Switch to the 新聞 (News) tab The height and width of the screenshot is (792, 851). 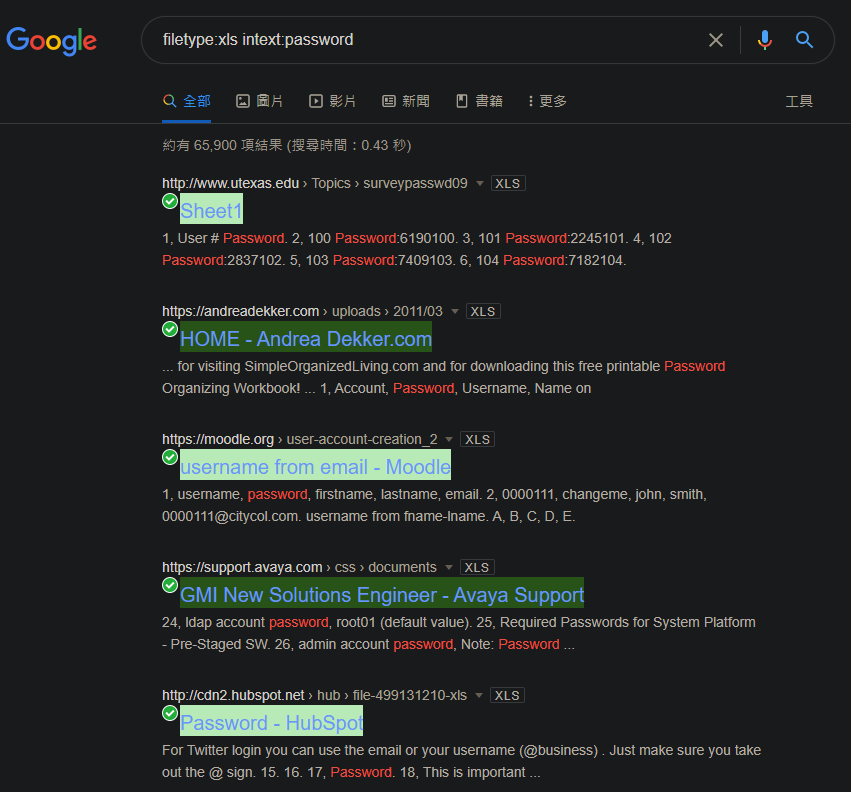click(406, 102)
